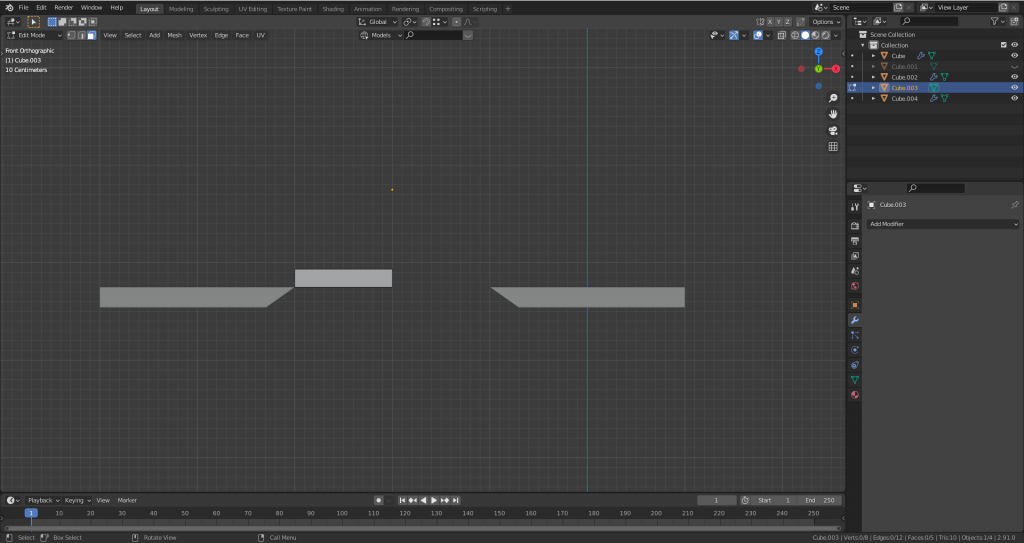Screen dimensions: 1024x543
Task: Open the Output properties tab
Action: coord(855,241)
